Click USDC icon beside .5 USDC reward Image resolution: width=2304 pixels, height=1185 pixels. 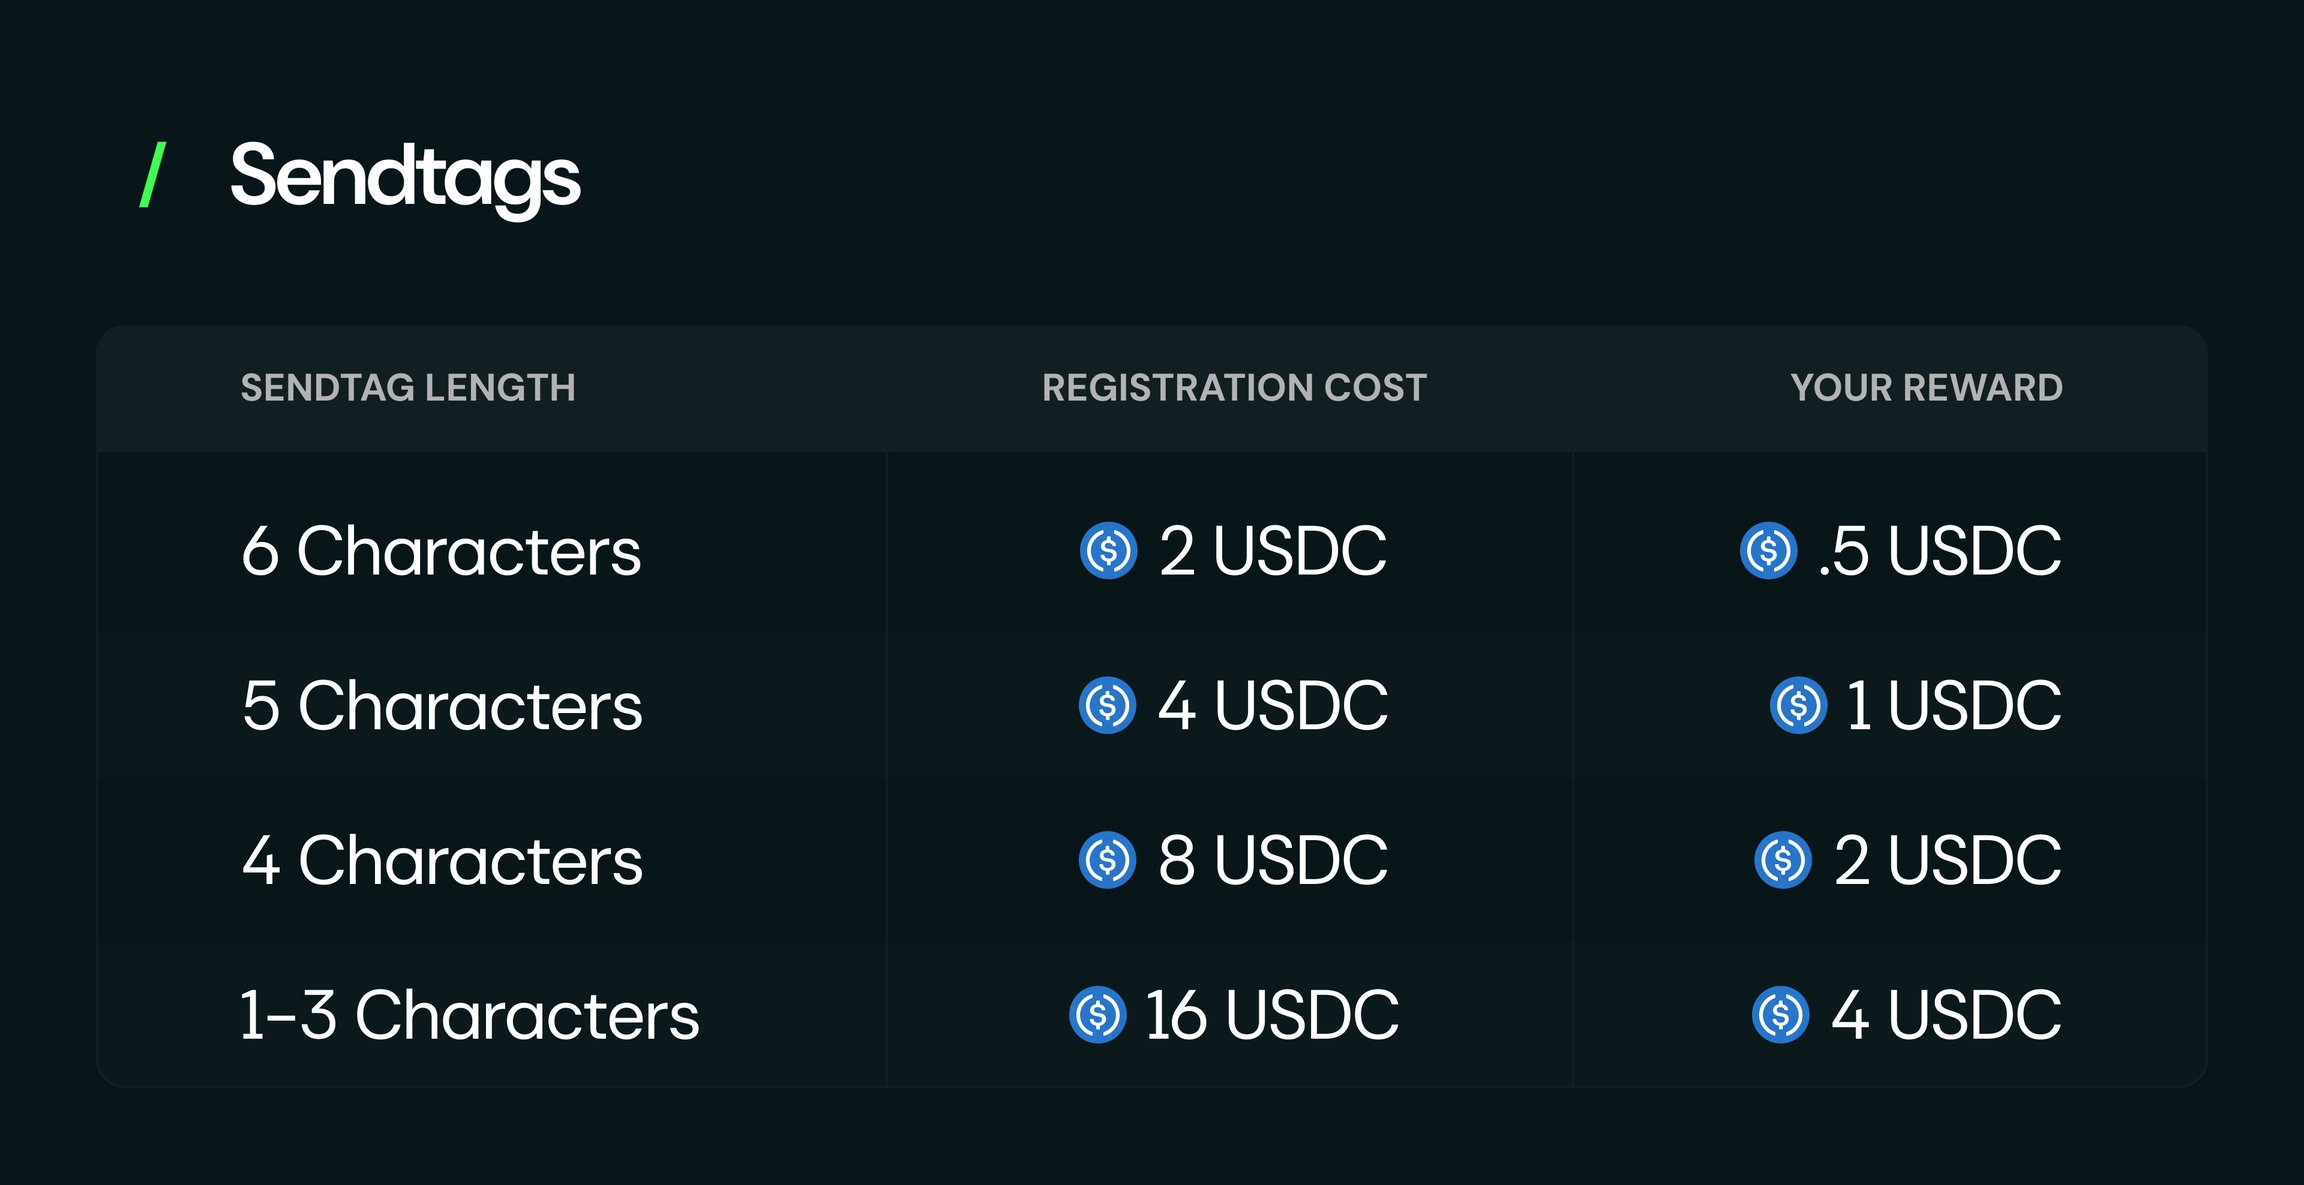1768,550
